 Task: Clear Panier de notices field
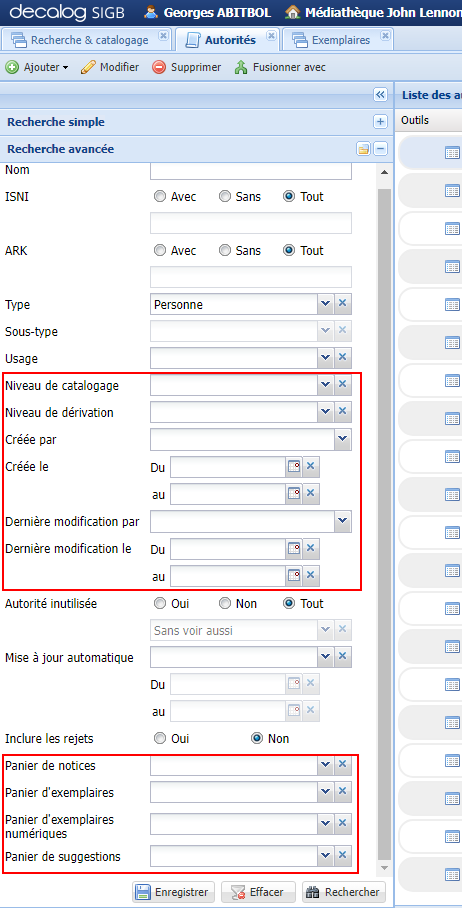tap(343, 765)
